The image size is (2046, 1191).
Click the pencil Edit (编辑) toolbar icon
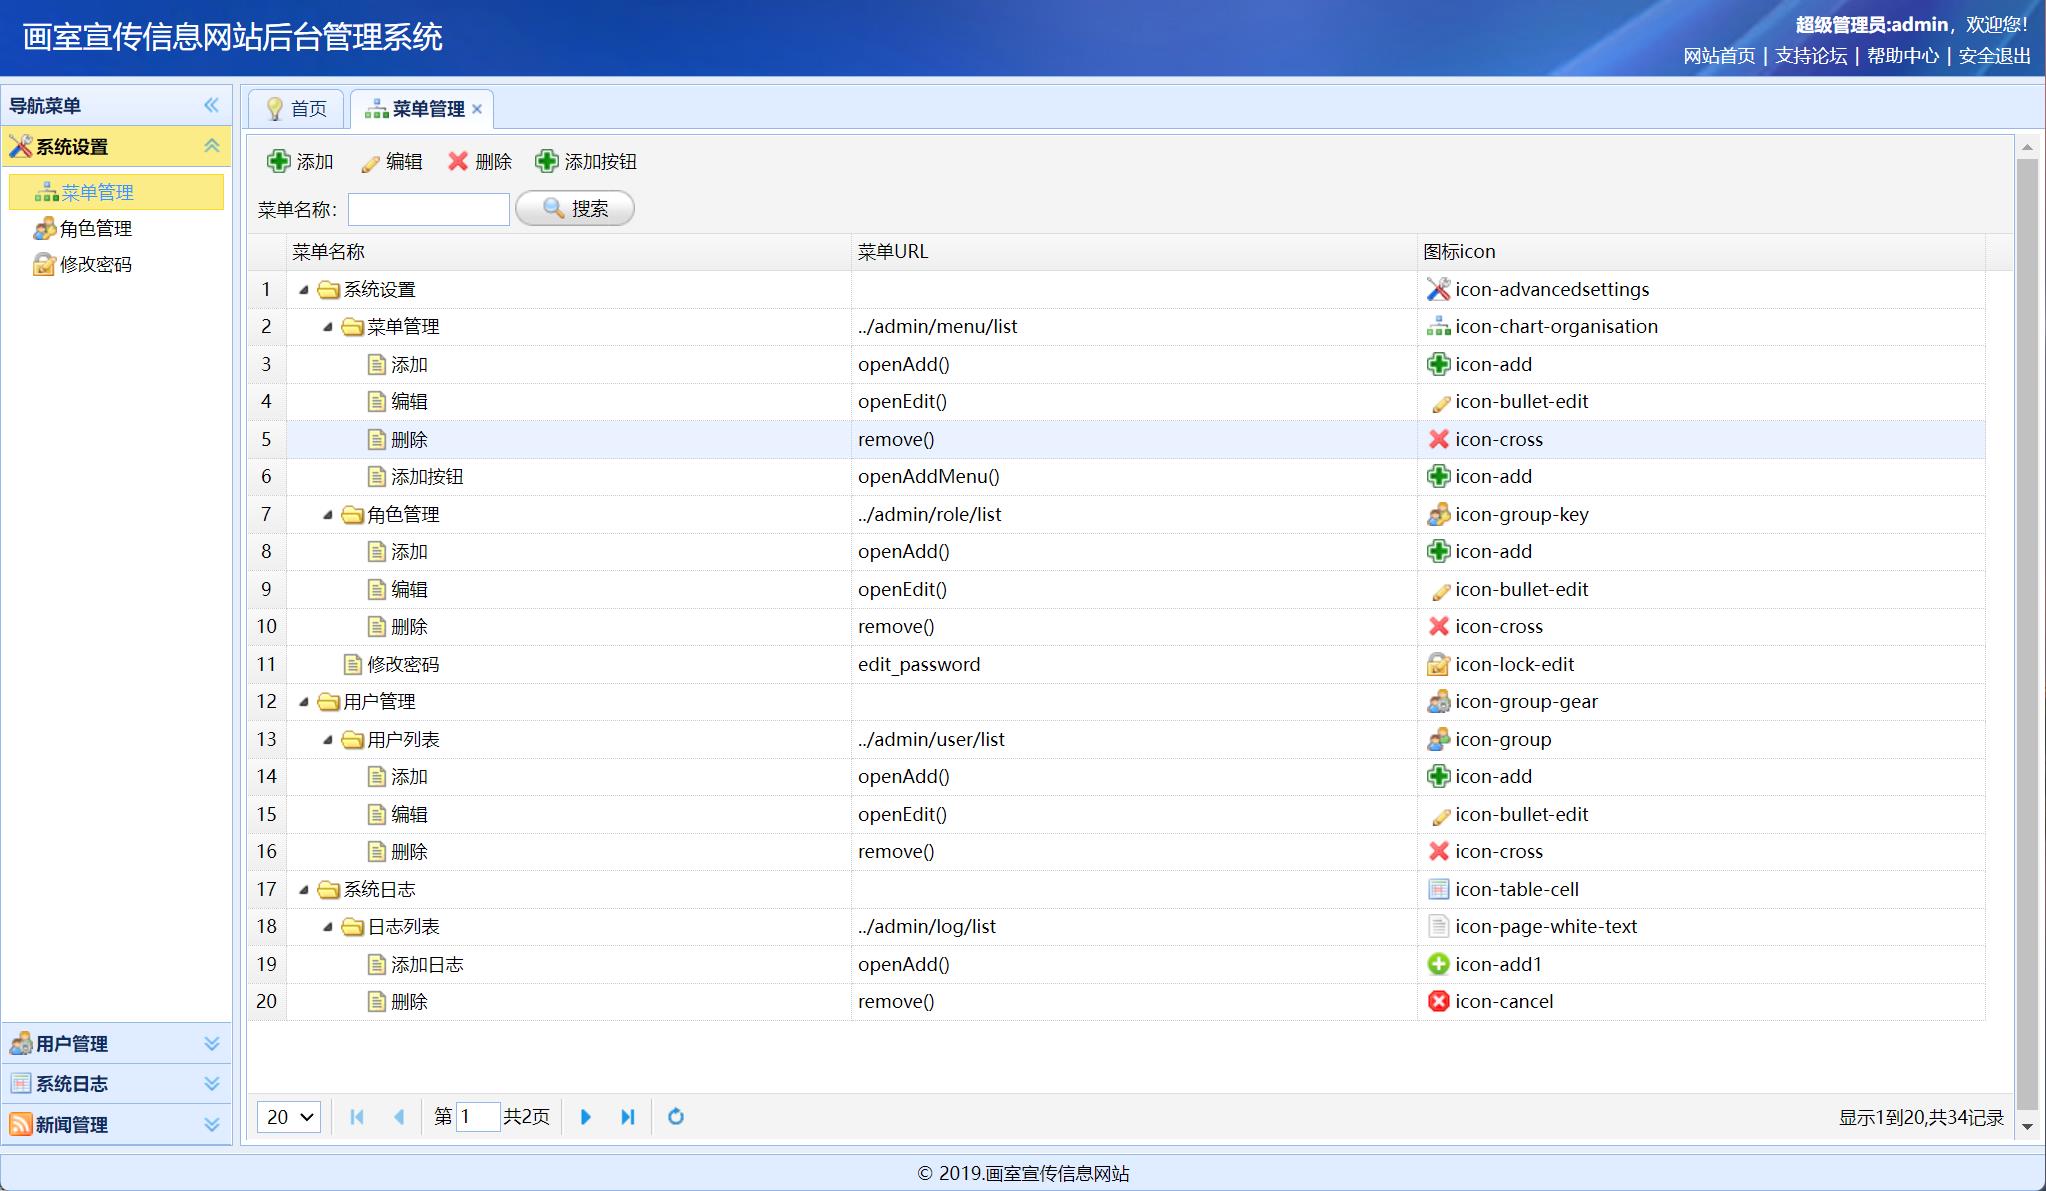(370, 162)
